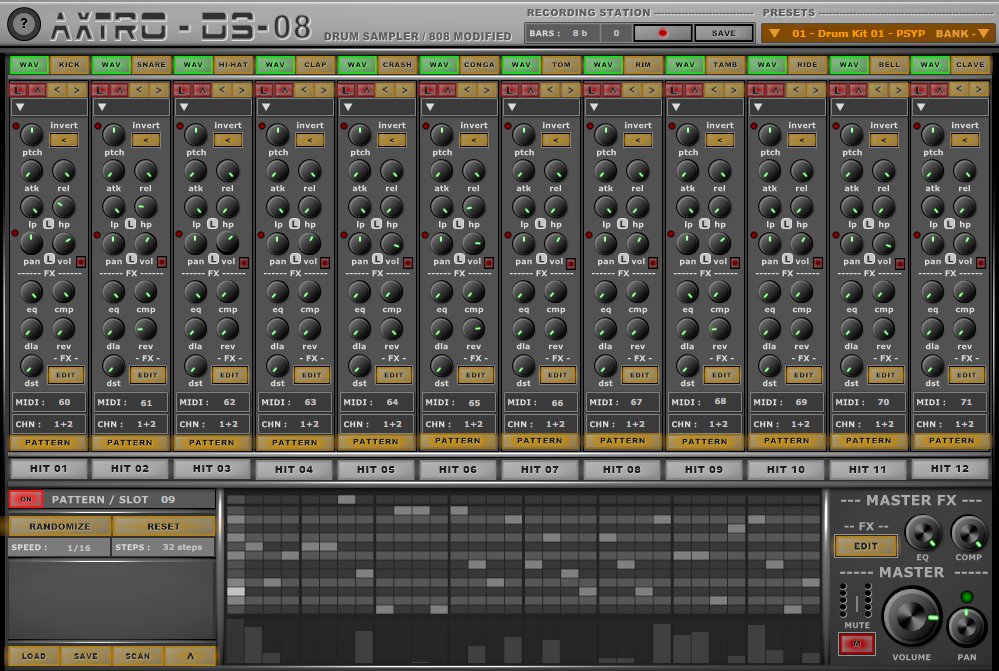Viewport: 999px width, 671px height.
Task: Click the RANDOMIZE pattern button
Action: point(59,526)
